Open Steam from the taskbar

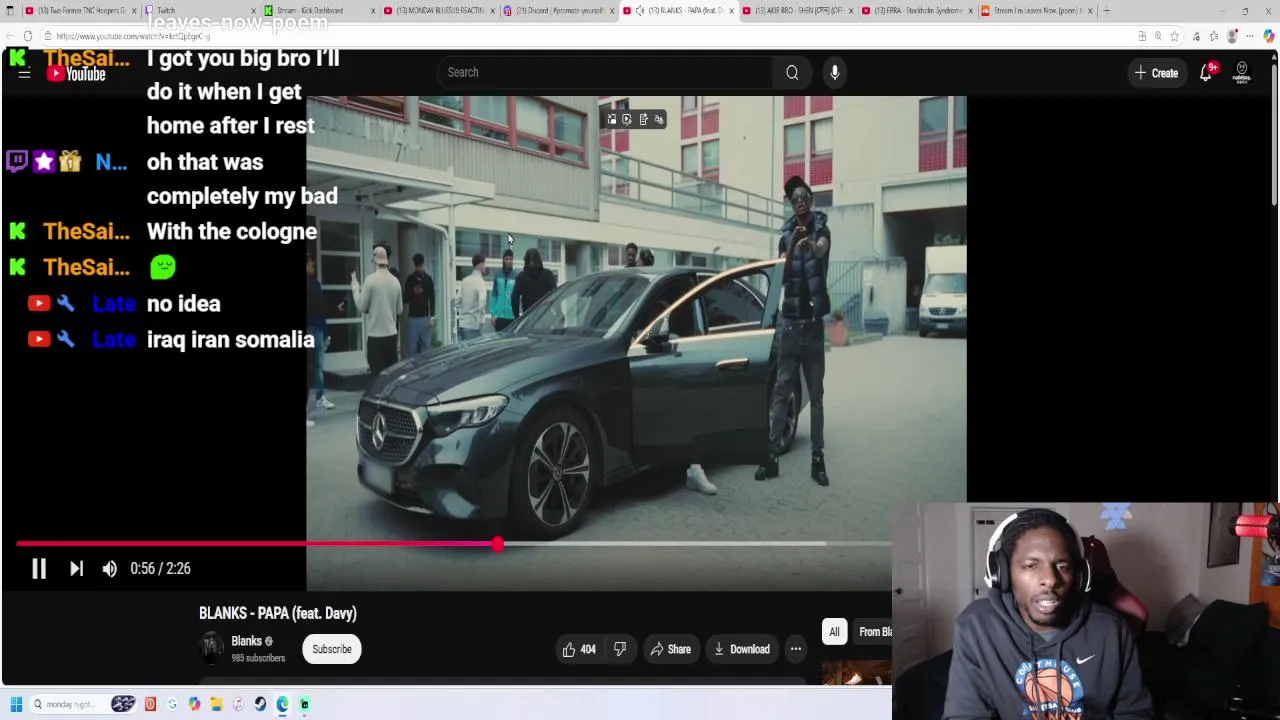[x=260, y=704]
